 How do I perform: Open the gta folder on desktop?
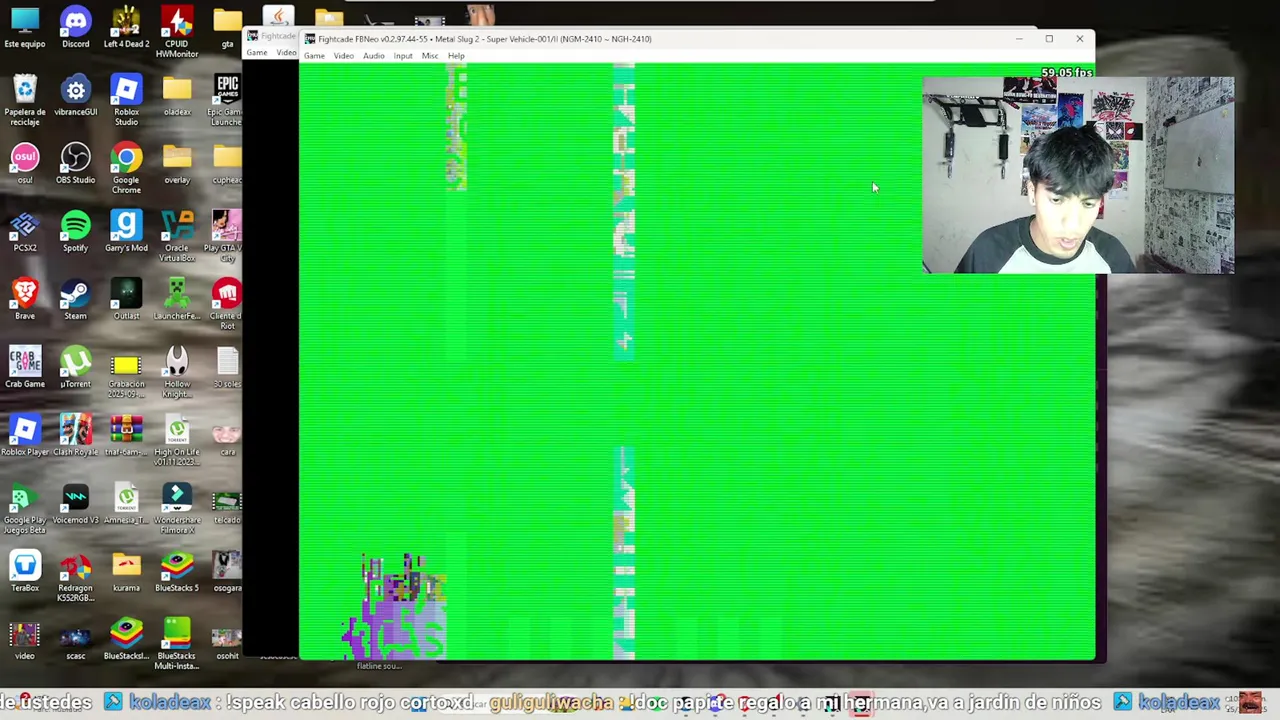pyautogui.click(x=227, y=28)
